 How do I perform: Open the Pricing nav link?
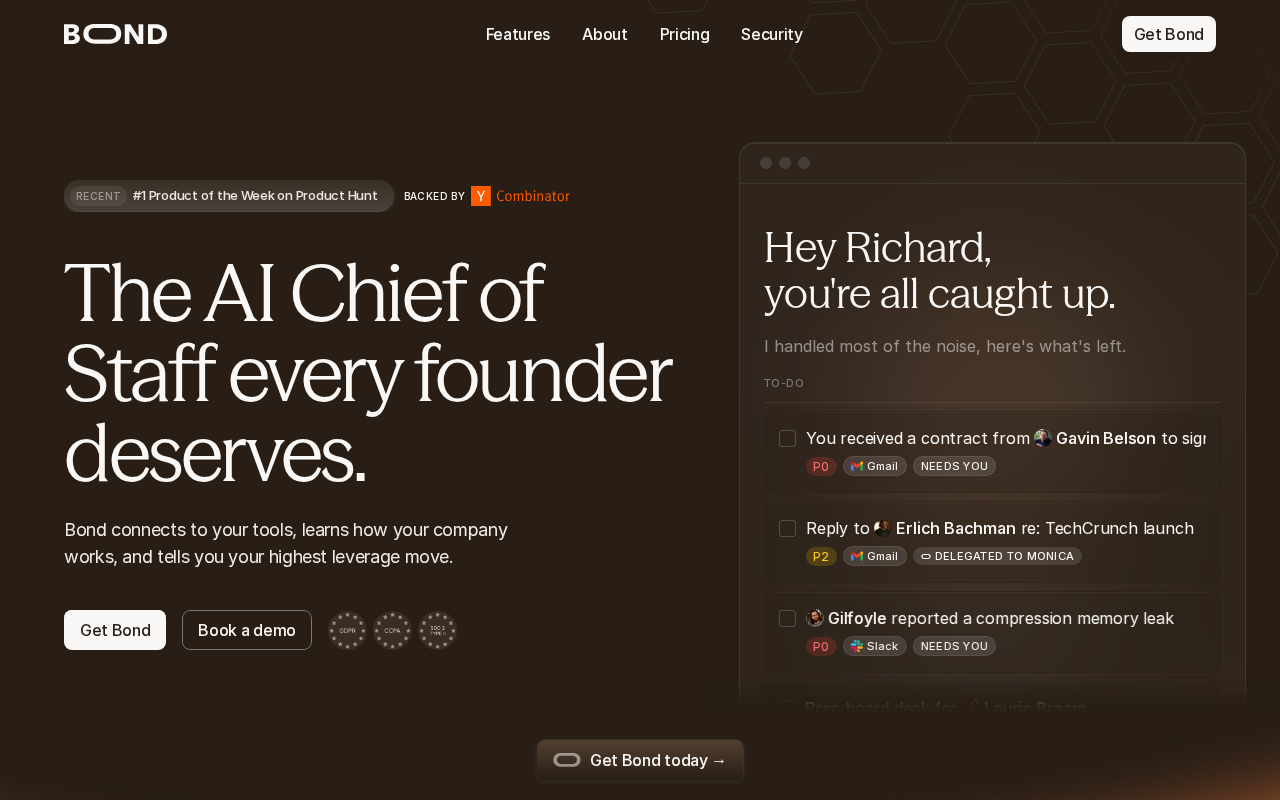click(685, 34)
